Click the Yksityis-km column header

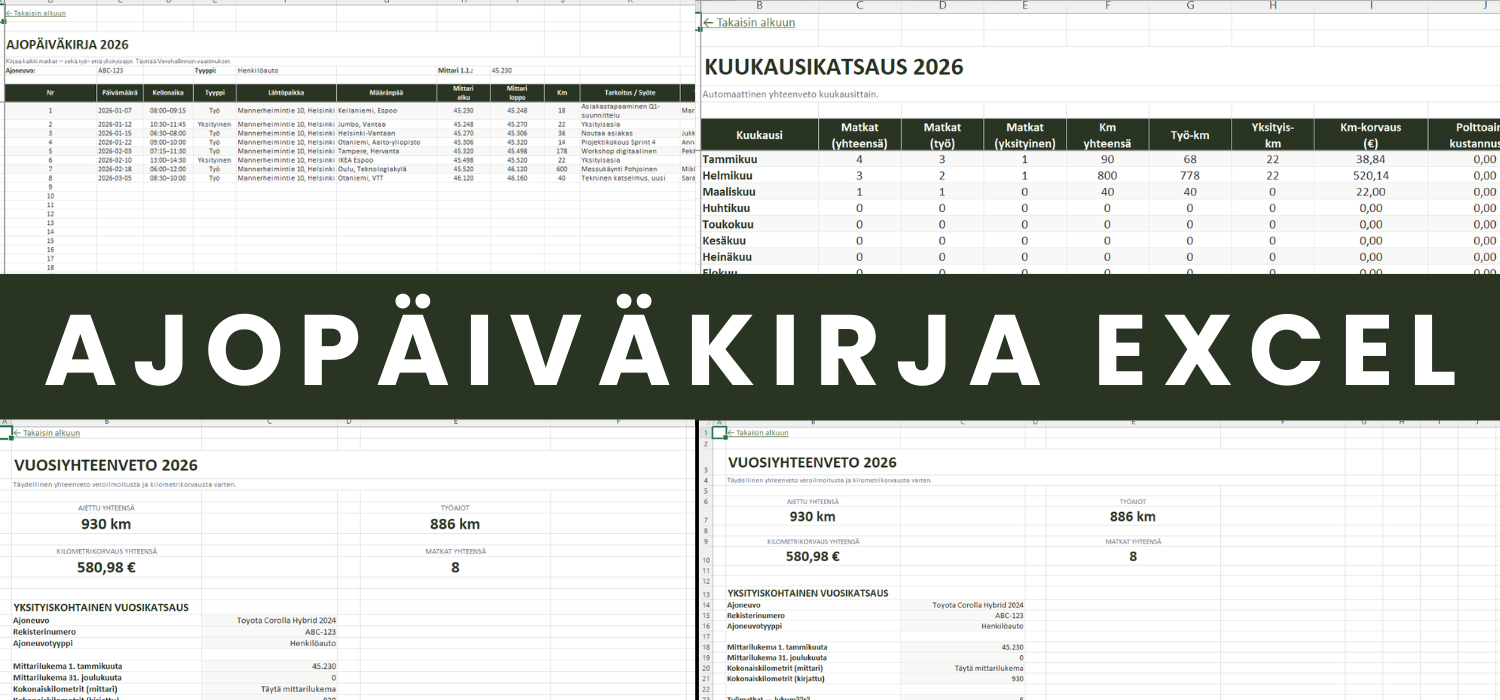tap(1272, 134)
